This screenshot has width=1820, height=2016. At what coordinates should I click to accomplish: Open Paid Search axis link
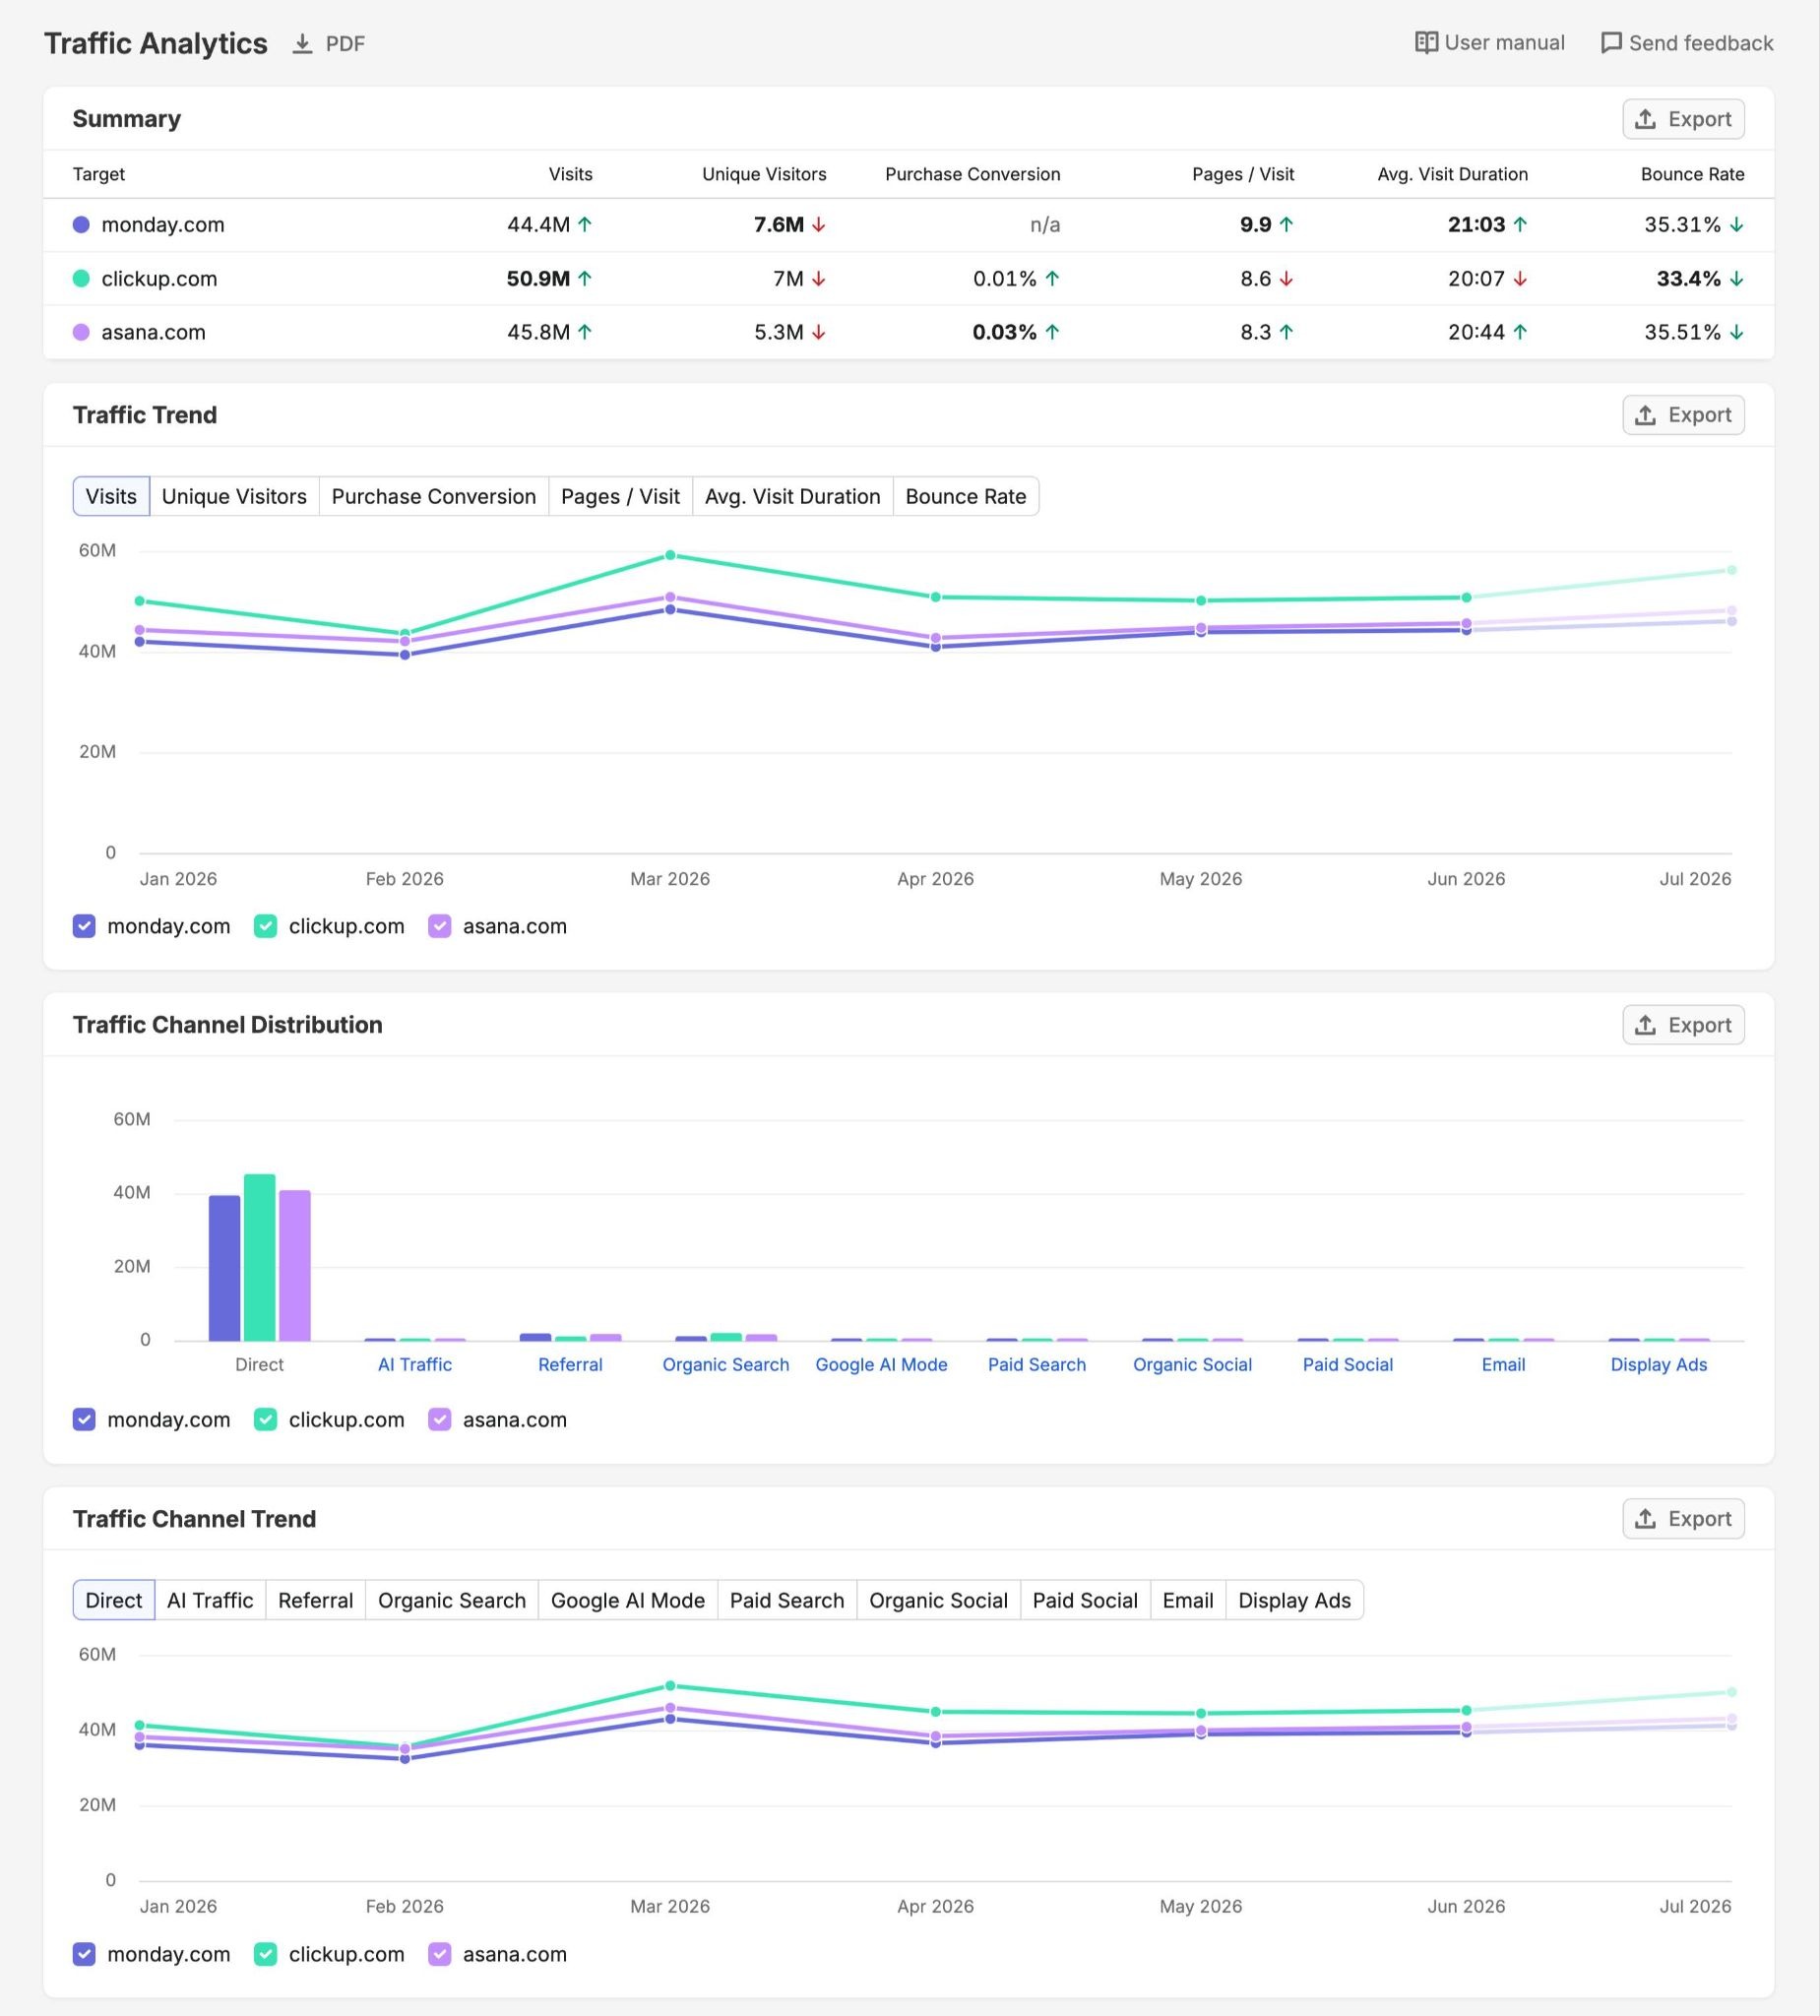tap(1037, 1365)
